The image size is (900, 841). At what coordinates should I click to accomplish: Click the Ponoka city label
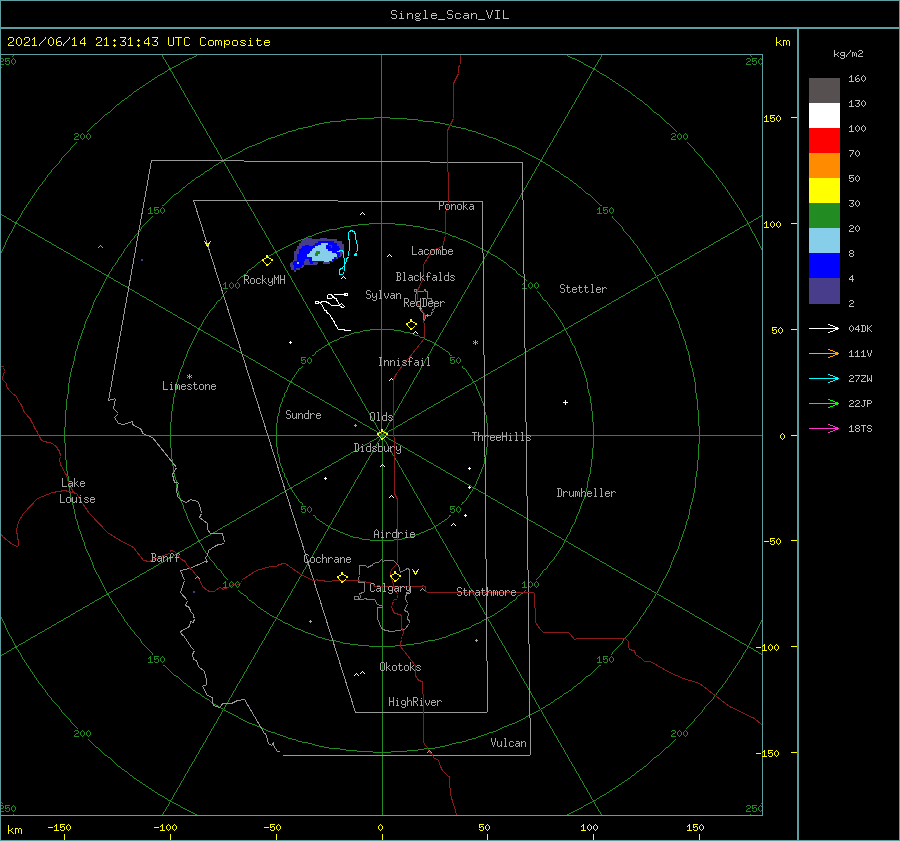pyautogui.click(x=456, y=206)
